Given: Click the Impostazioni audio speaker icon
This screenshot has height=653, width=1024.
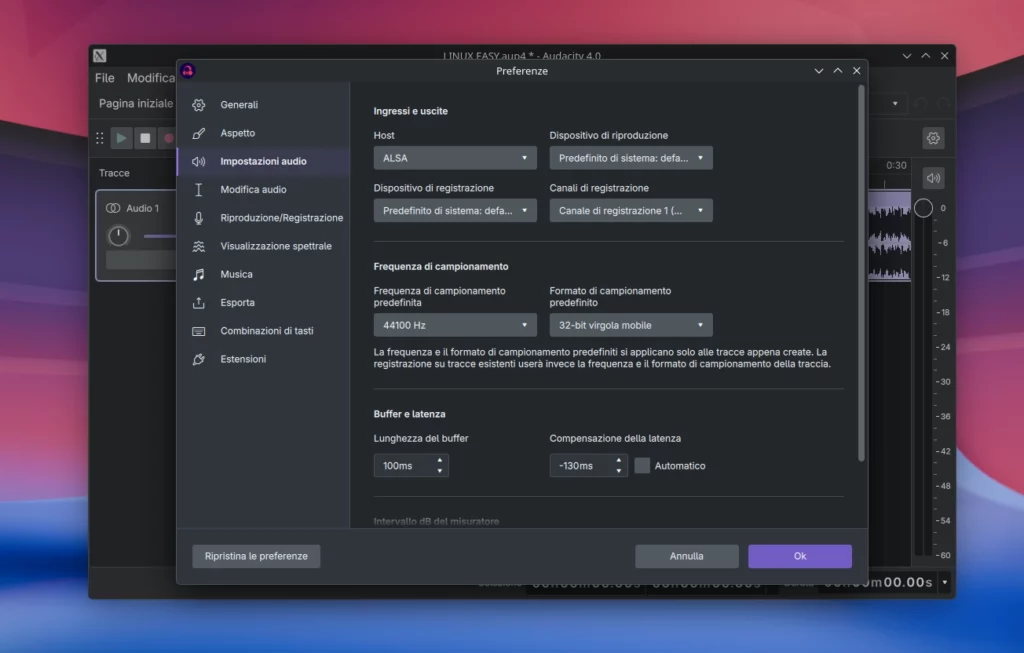Looking at the screenshot, I should click(x=199, y=161).
